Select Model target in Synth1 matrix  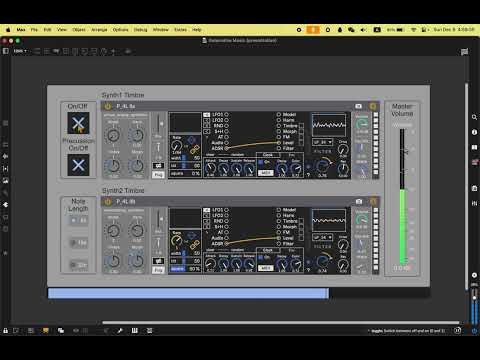pos(279,114)
